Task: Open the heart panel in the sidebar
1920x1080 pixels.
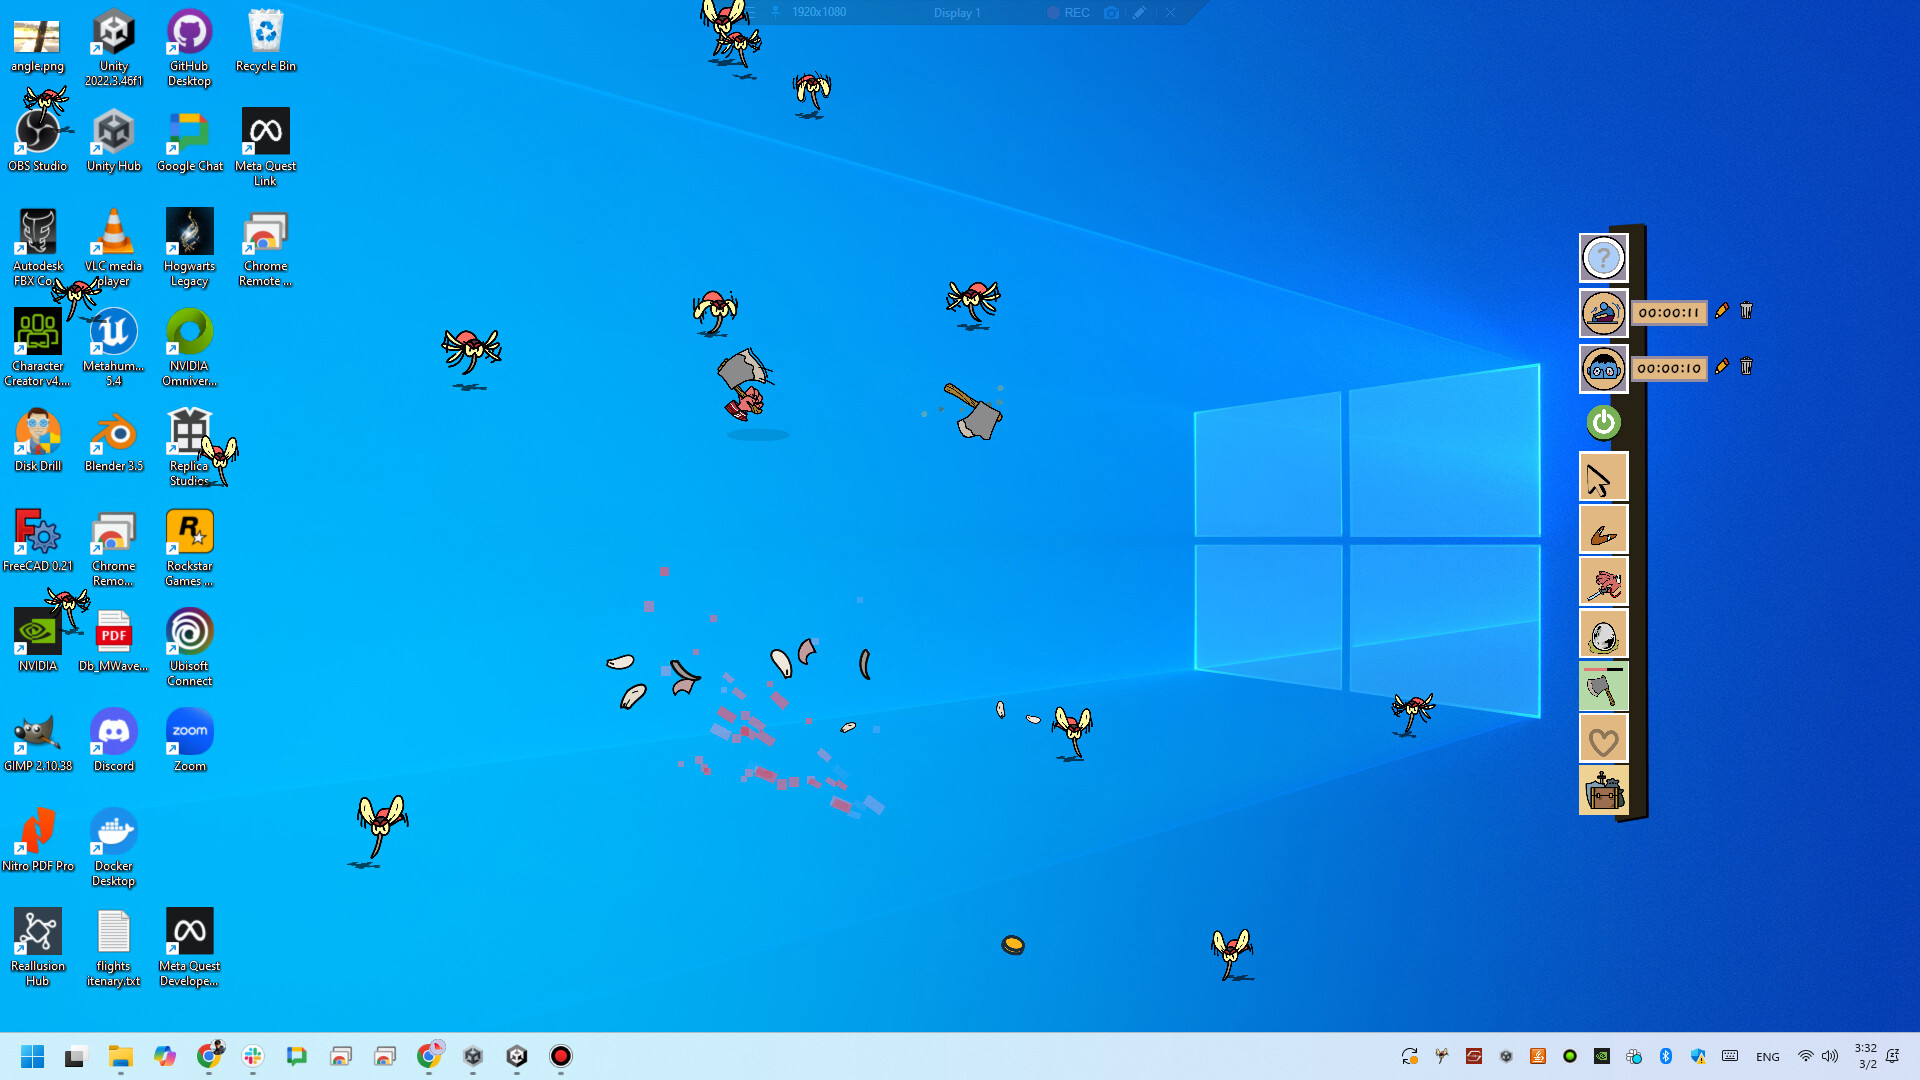Action: pos(1602,740)
